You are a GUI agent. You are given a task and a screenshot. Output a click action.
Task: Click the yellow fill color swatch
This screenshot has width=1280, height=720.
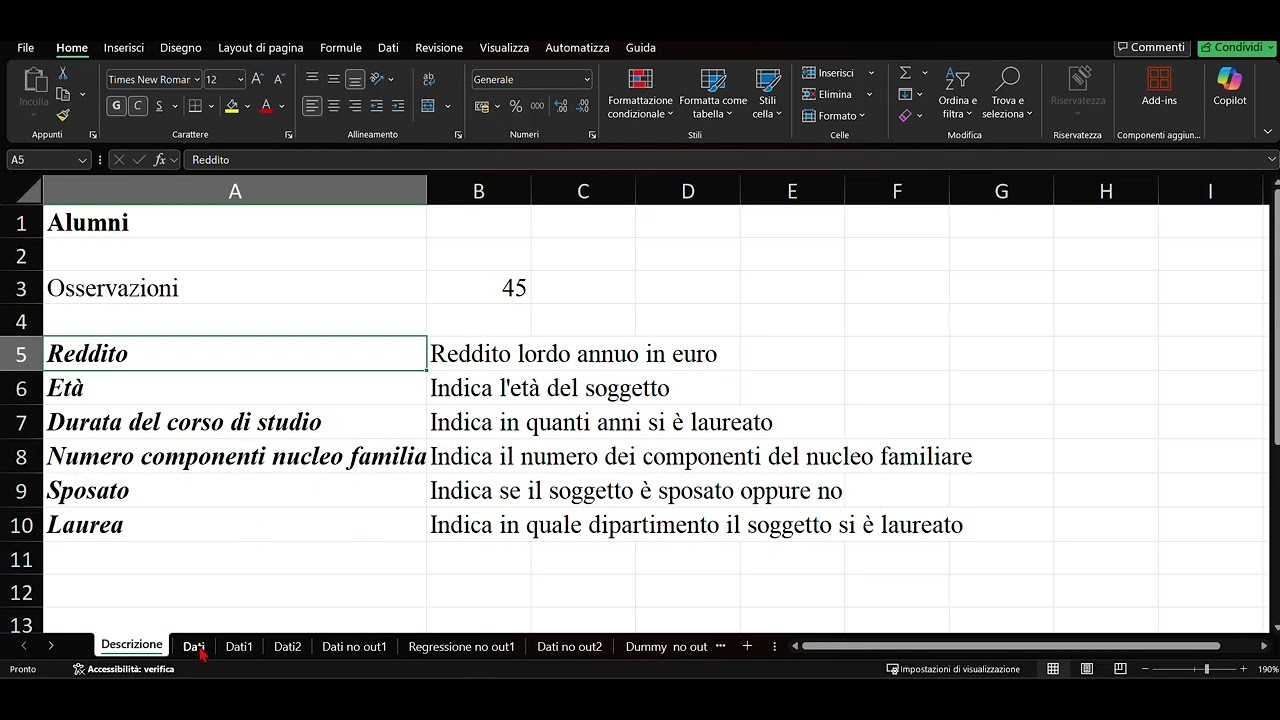coord(232,106)
